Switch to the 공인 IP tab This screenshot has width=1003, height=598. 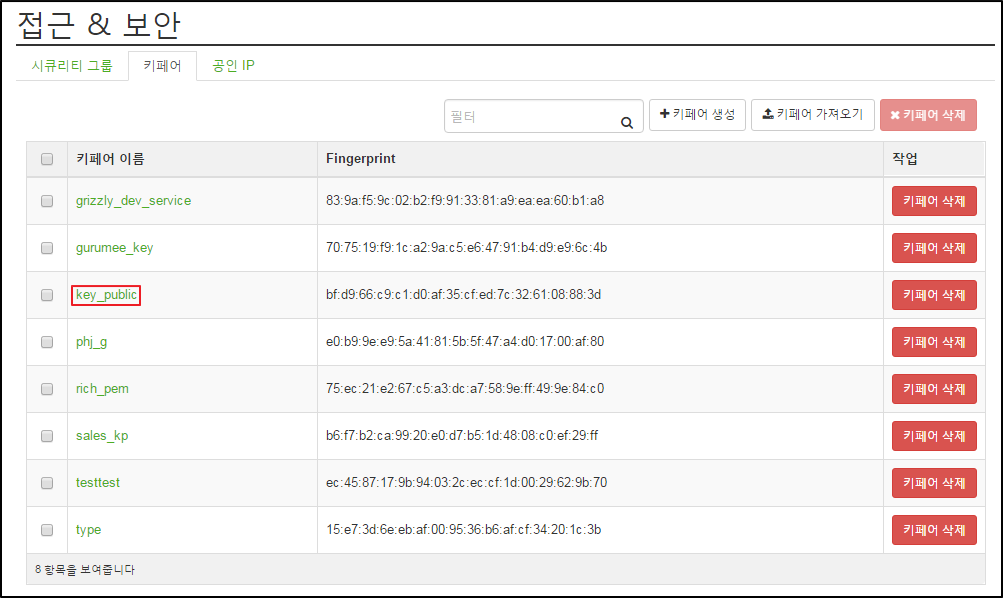(x=233, y=65)
